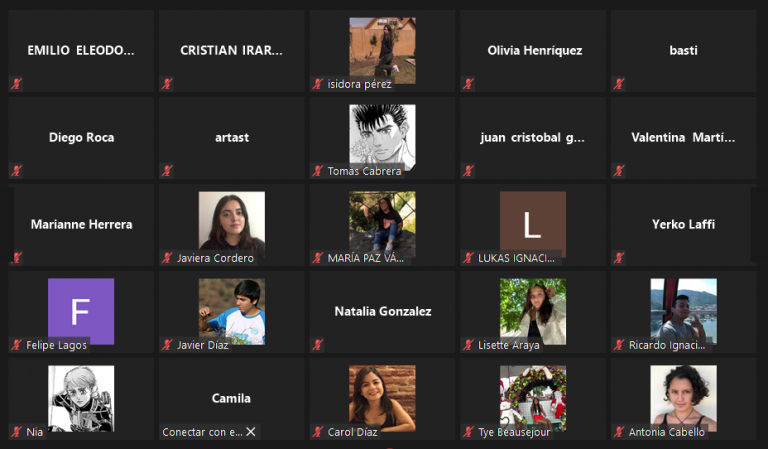
Task: Click muted mic icon on Natalia Gonzalez tile
Action: point(318,345)
